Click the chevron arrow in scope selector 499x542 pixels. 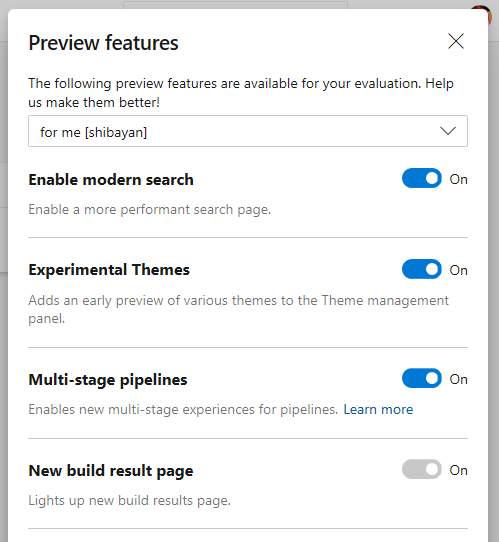click(x=448, y=131)
